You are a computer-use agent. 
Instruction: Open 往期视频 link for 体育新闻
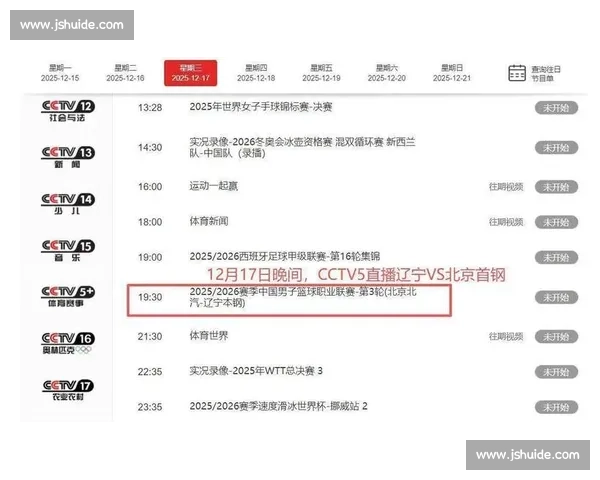506,222
